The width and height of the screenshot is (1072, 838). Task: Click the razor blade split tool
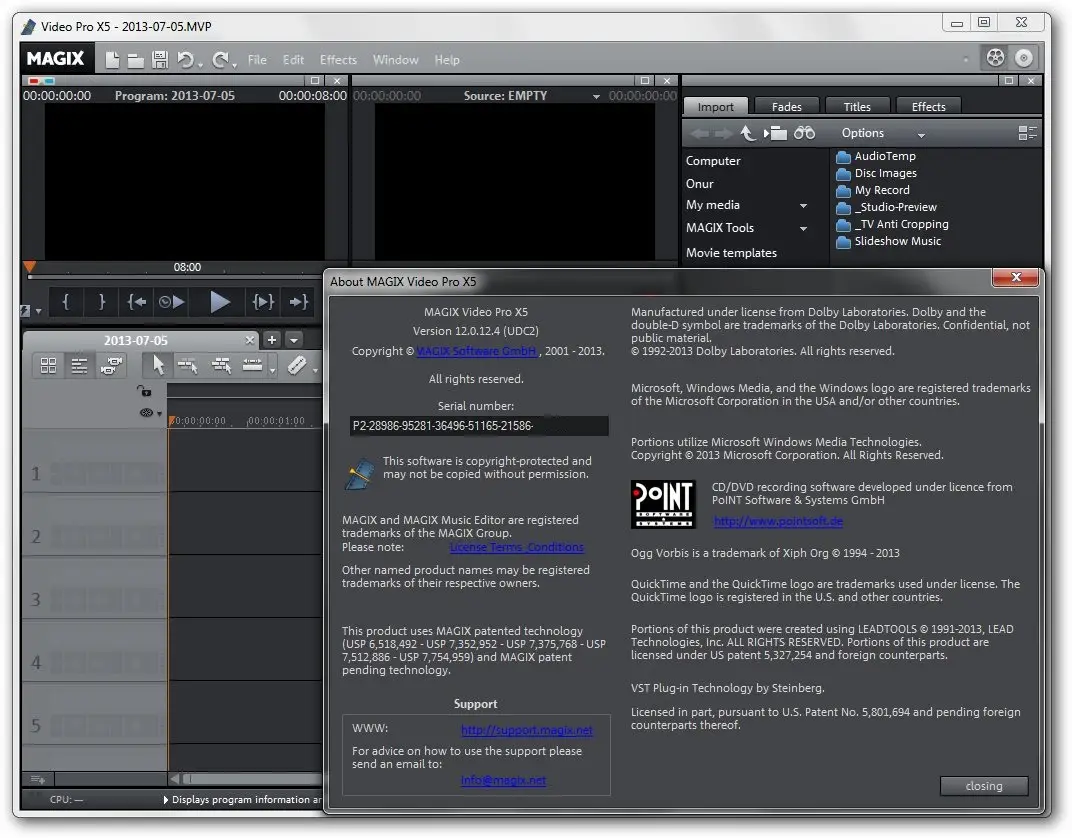[297, 366]
